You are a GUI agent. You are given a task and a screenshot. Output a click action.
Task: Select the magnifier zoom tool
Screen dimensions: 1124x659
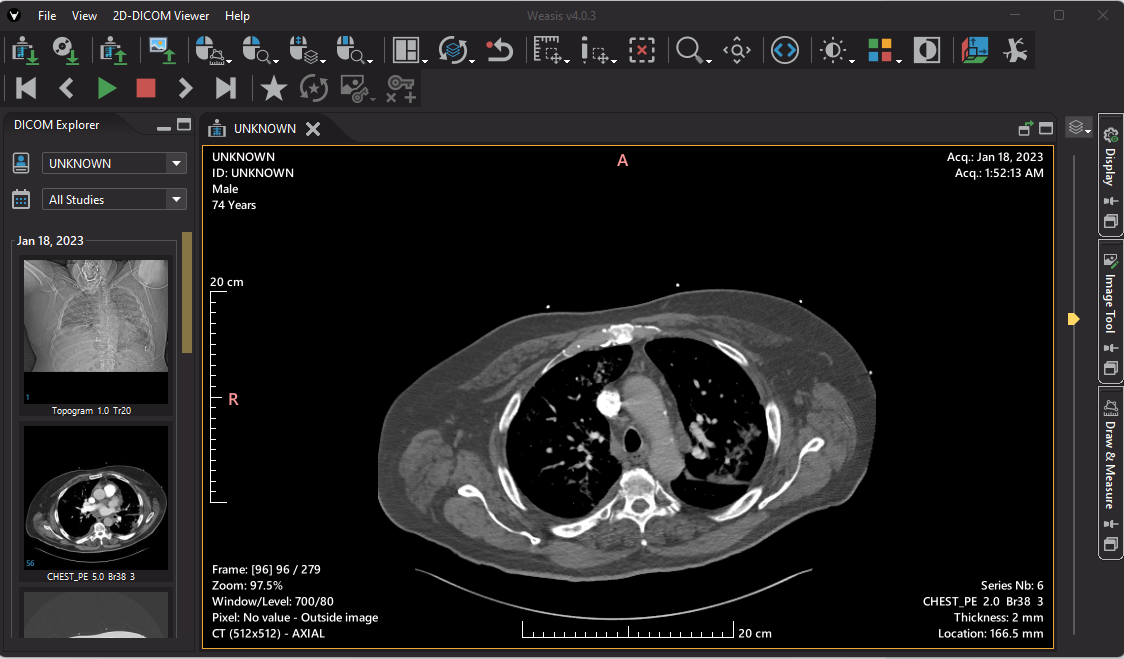[x=689, y=51]
